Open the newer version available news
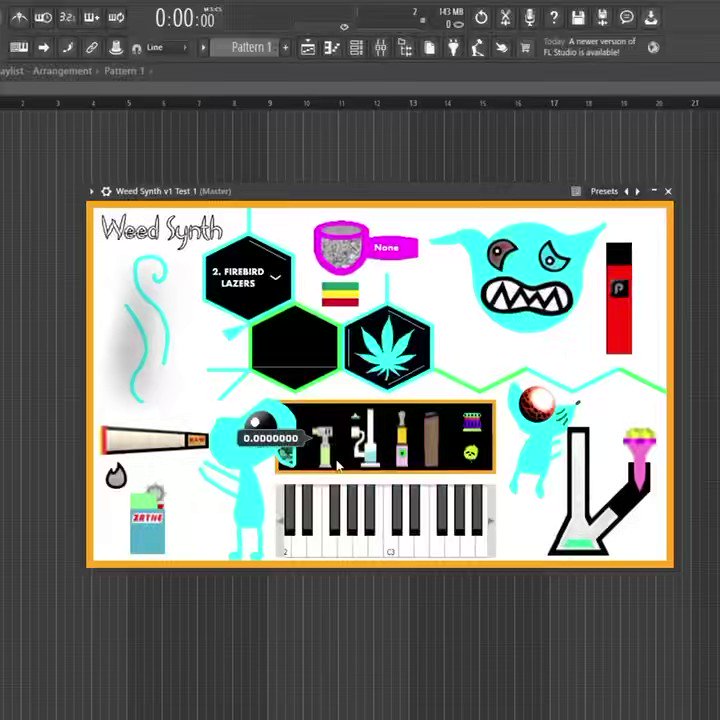 pos(590,47)
